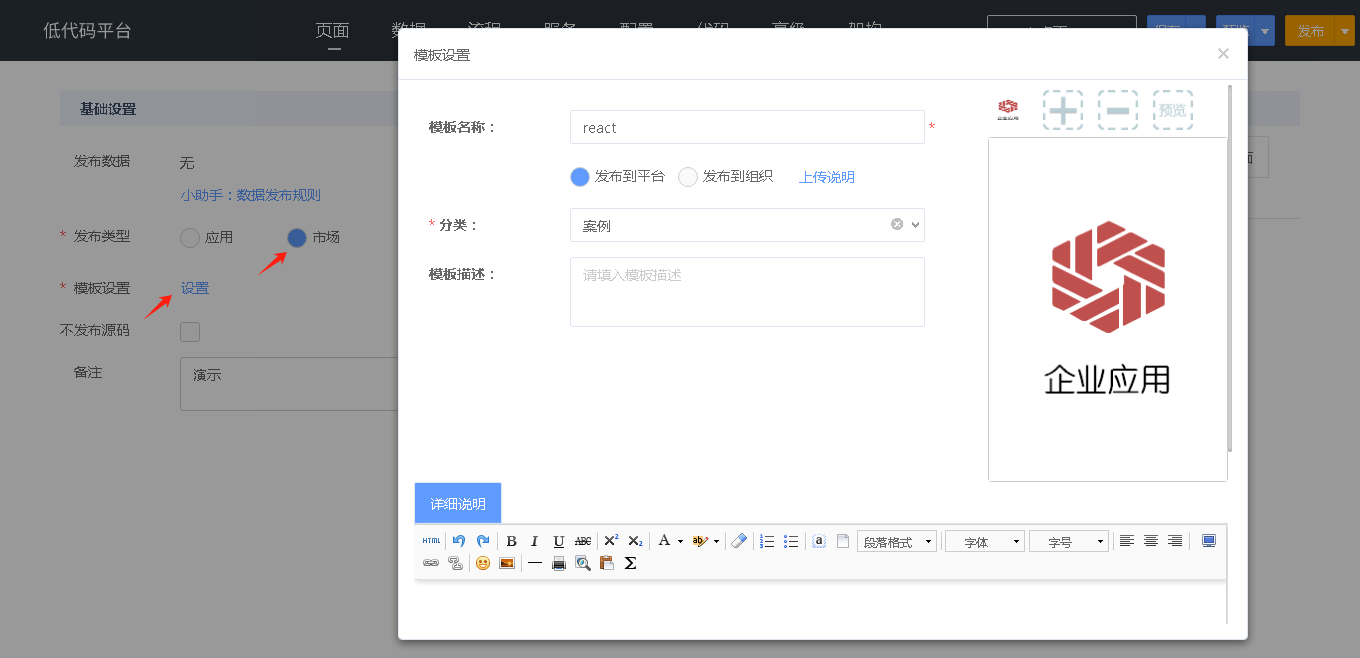Apply highlight color with ab button
This screenshot has width=1360, height=658.
coord(700,541)
